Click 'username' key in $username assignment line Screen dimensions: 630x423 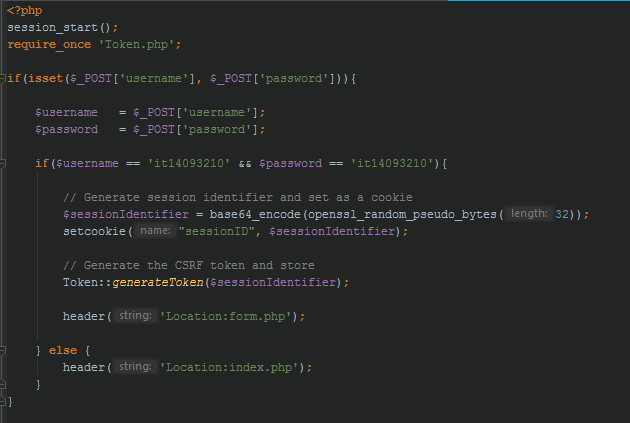[217, 112]
